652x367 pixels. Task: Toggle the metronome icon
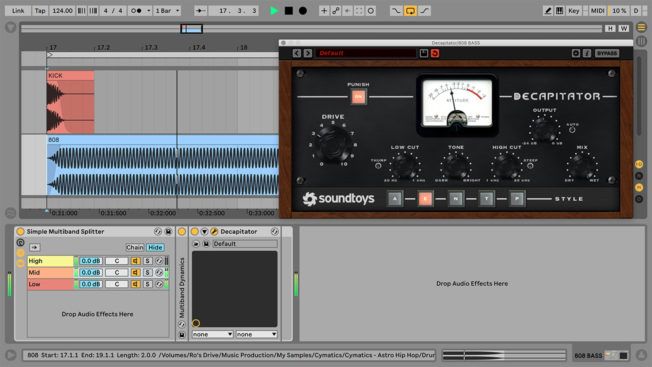(136, 11)
